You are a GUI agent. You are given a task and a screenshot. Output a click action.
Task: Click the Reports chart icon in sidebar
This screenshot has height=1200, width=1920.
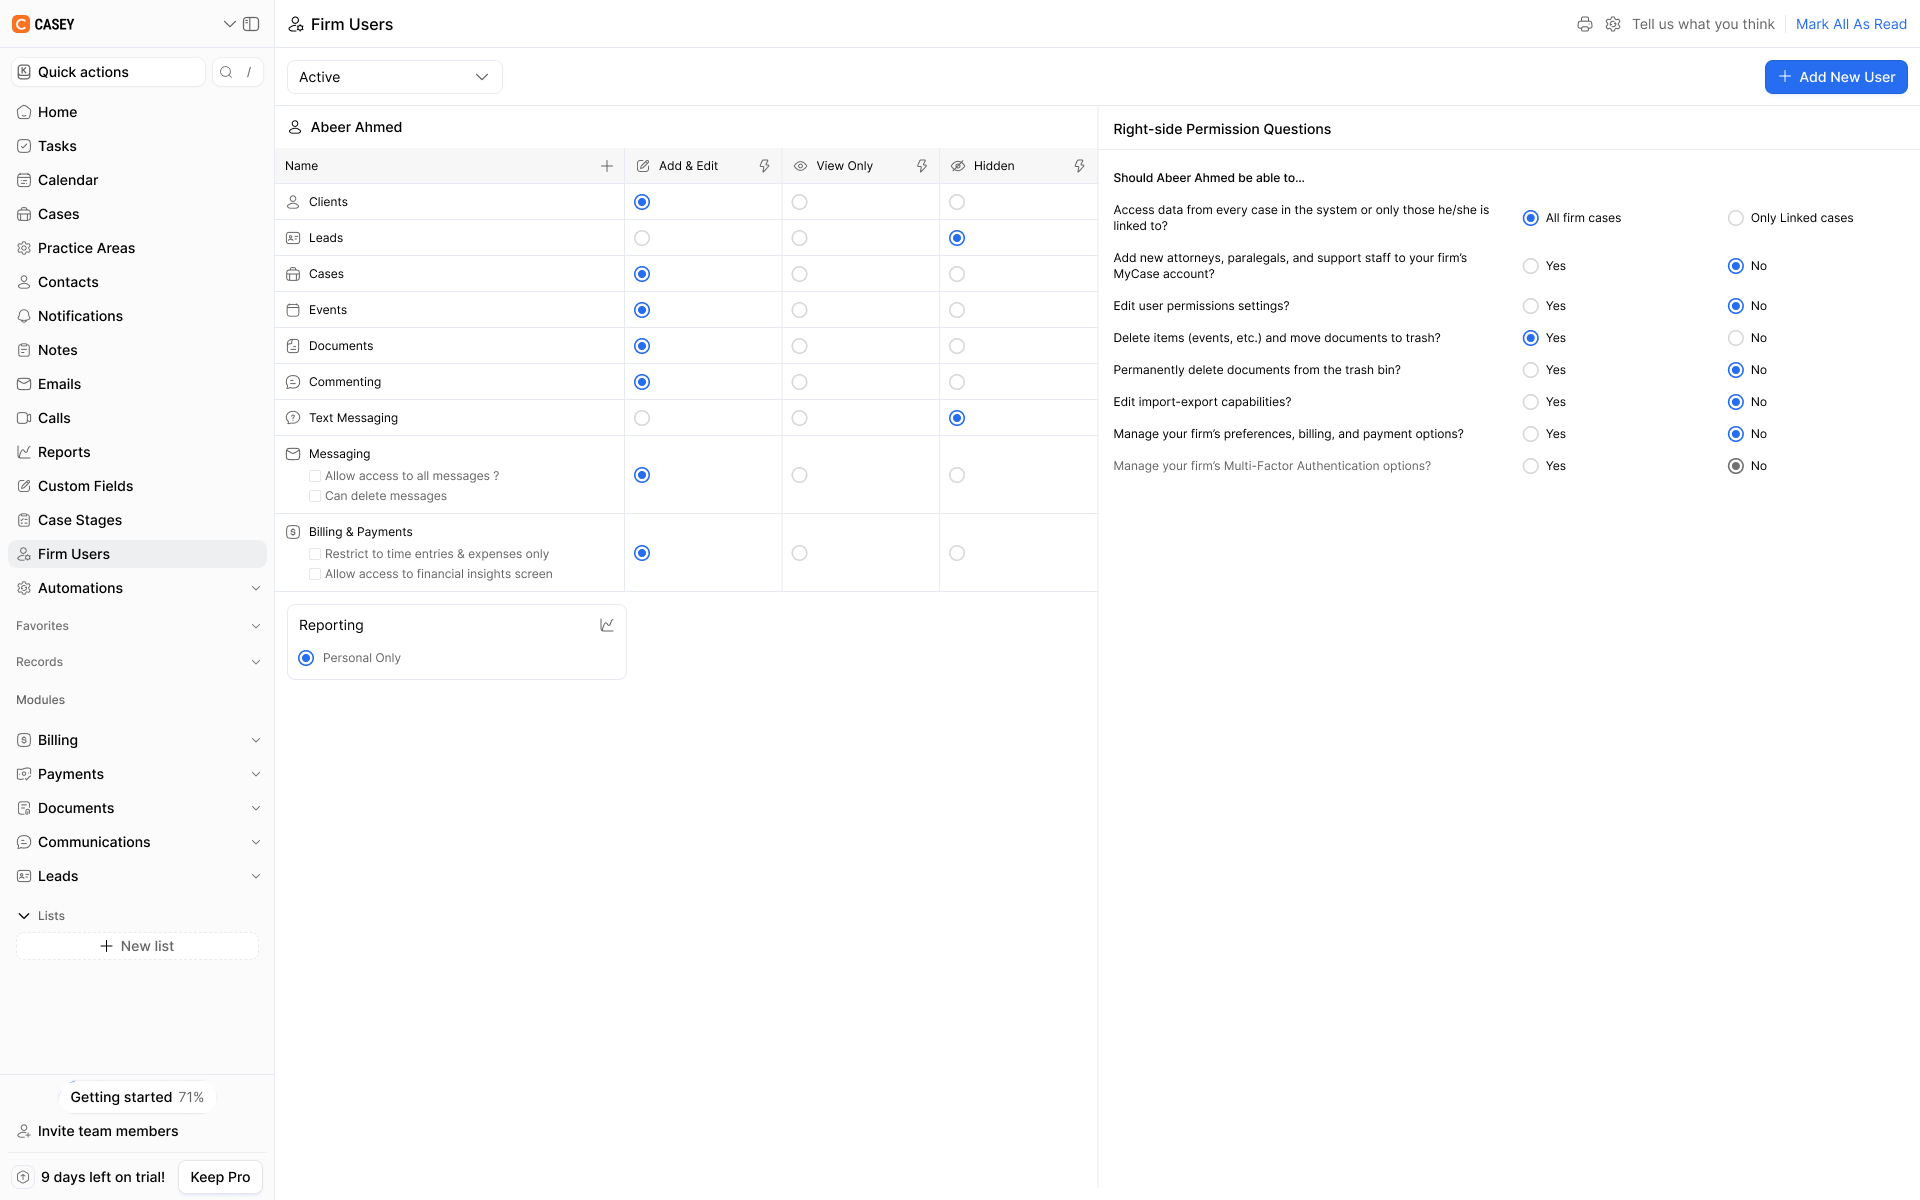tap(24, 452)
